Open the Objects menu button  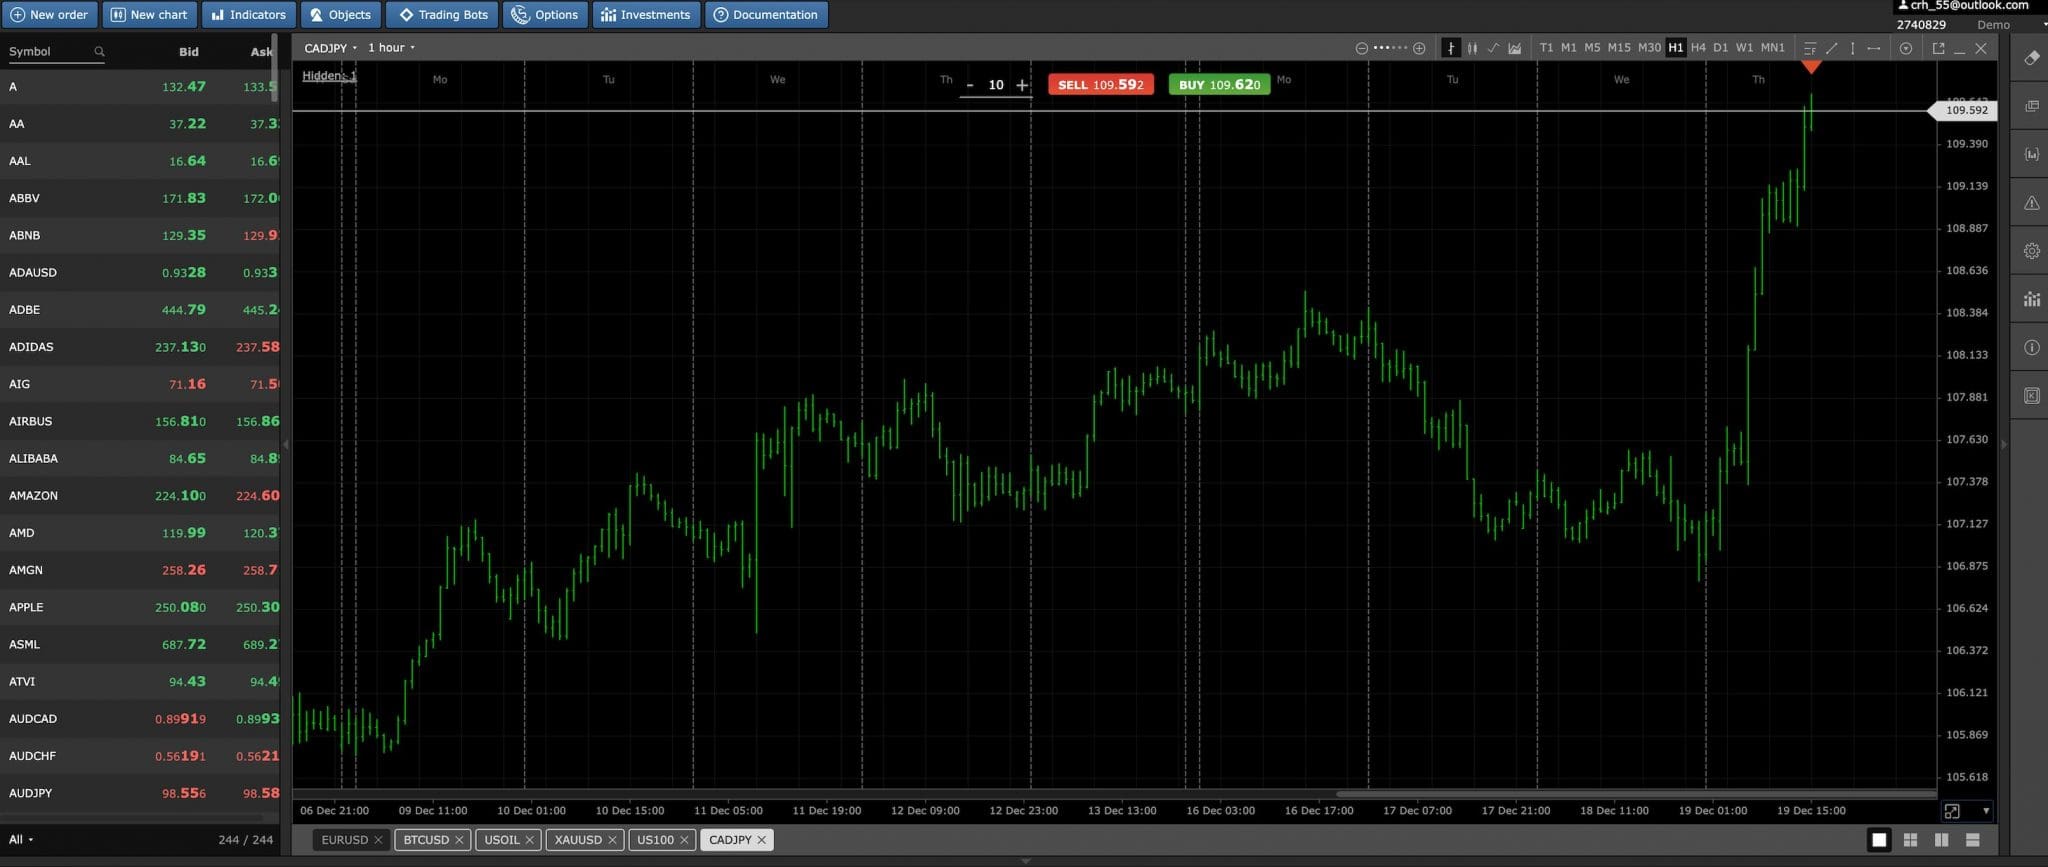click(340, 15)
